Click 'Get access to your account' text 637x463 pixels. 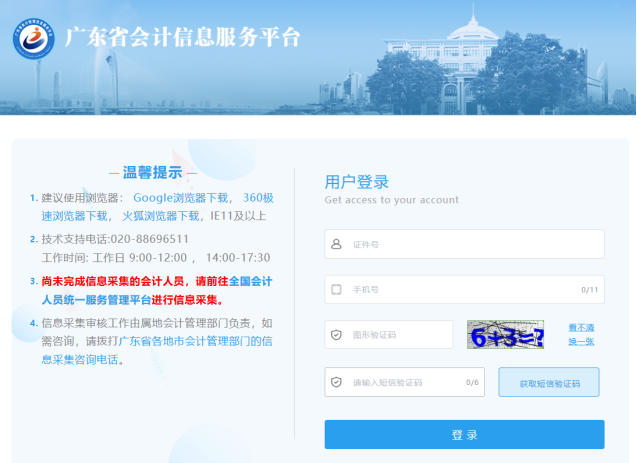(x=392, y=200)
